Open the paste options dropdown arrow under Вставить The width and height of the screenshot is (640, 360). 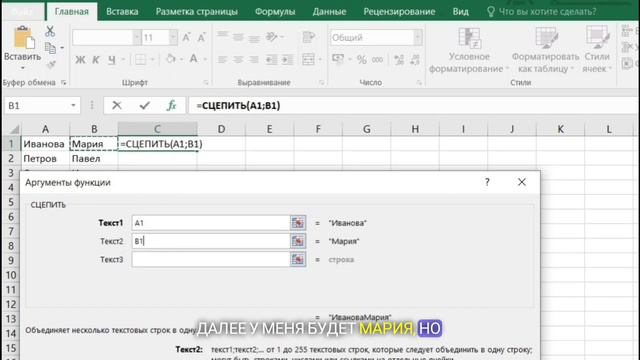tap(22, 68)
